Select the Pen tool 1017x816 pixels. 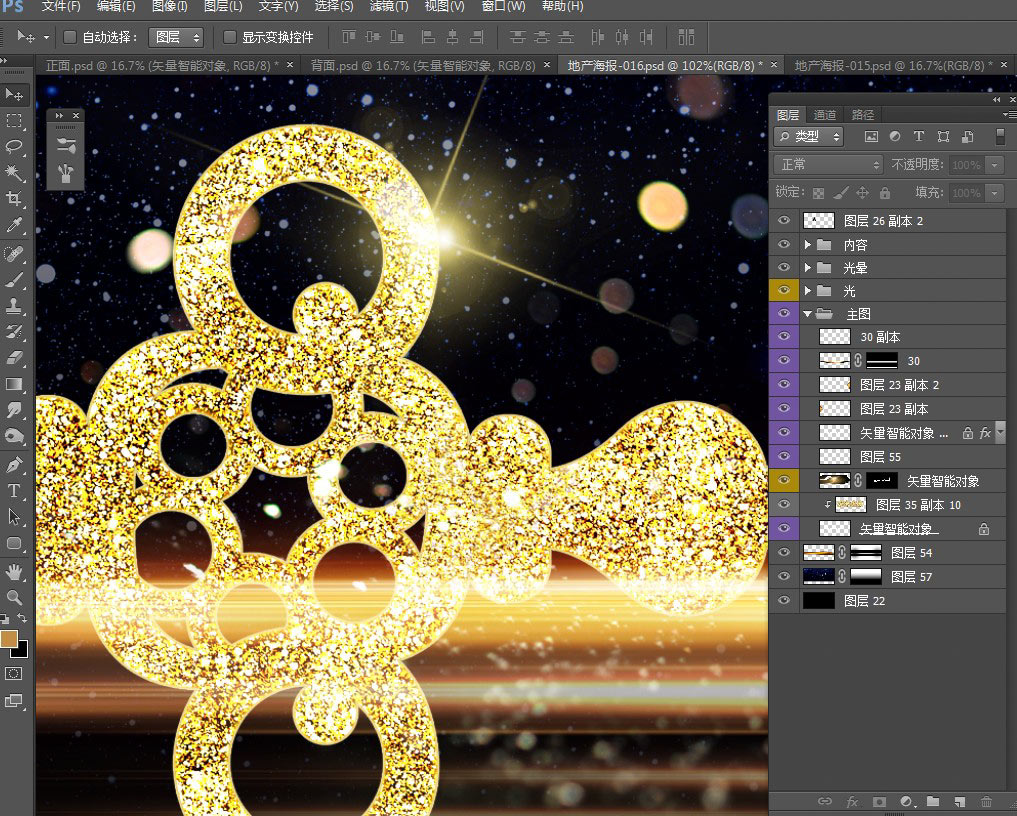[14, 464]
